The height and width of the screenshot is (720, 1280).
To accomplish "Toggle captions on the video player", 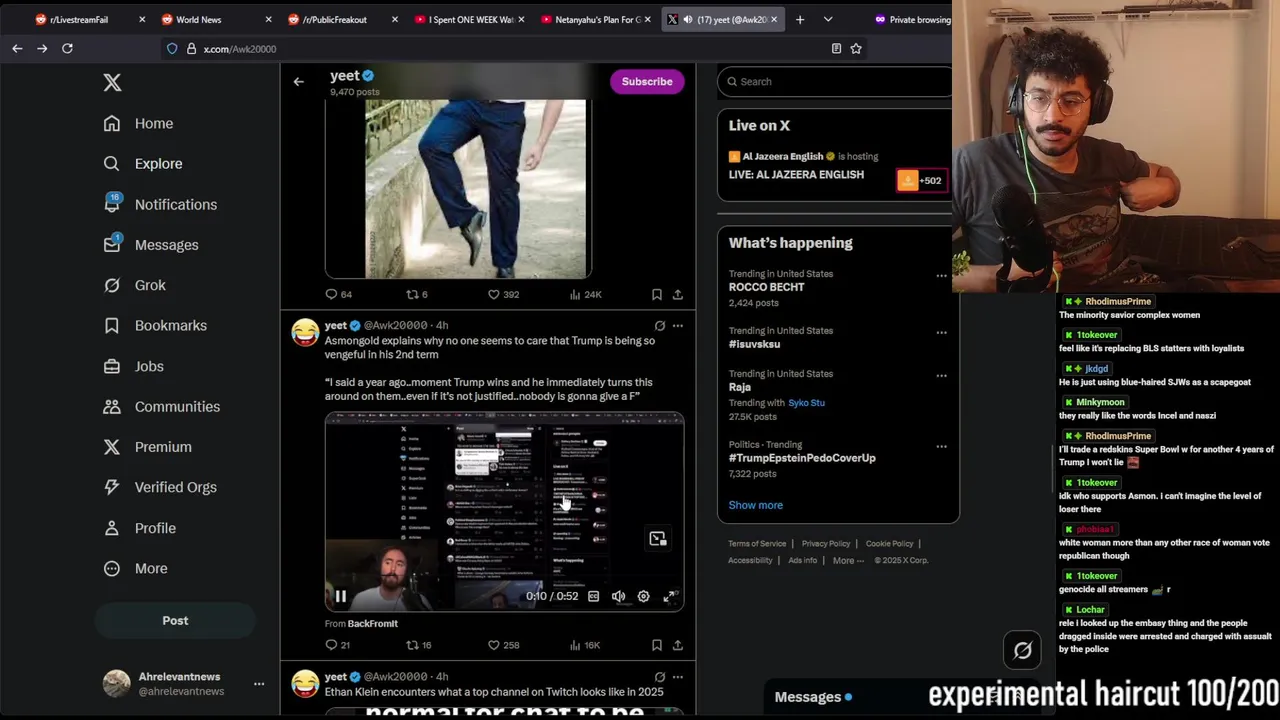I will (x=593, y=597).
